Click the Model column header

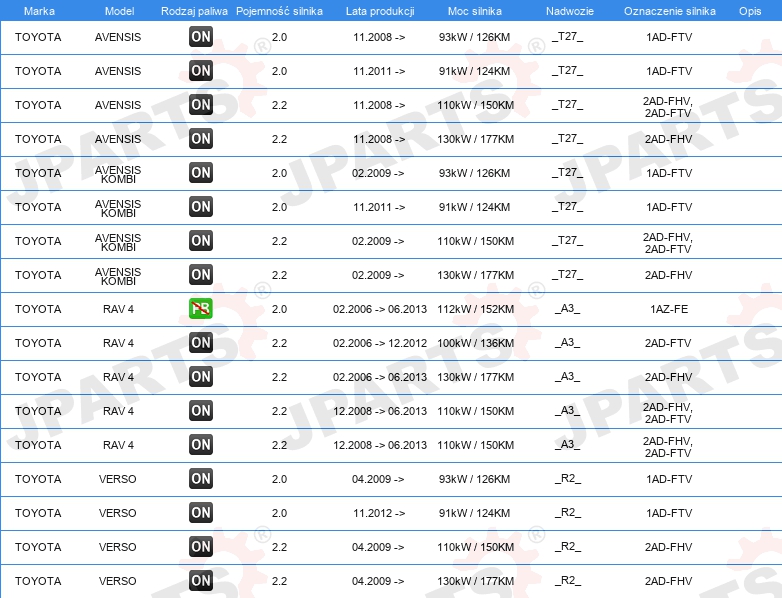(x=119, y=11)
